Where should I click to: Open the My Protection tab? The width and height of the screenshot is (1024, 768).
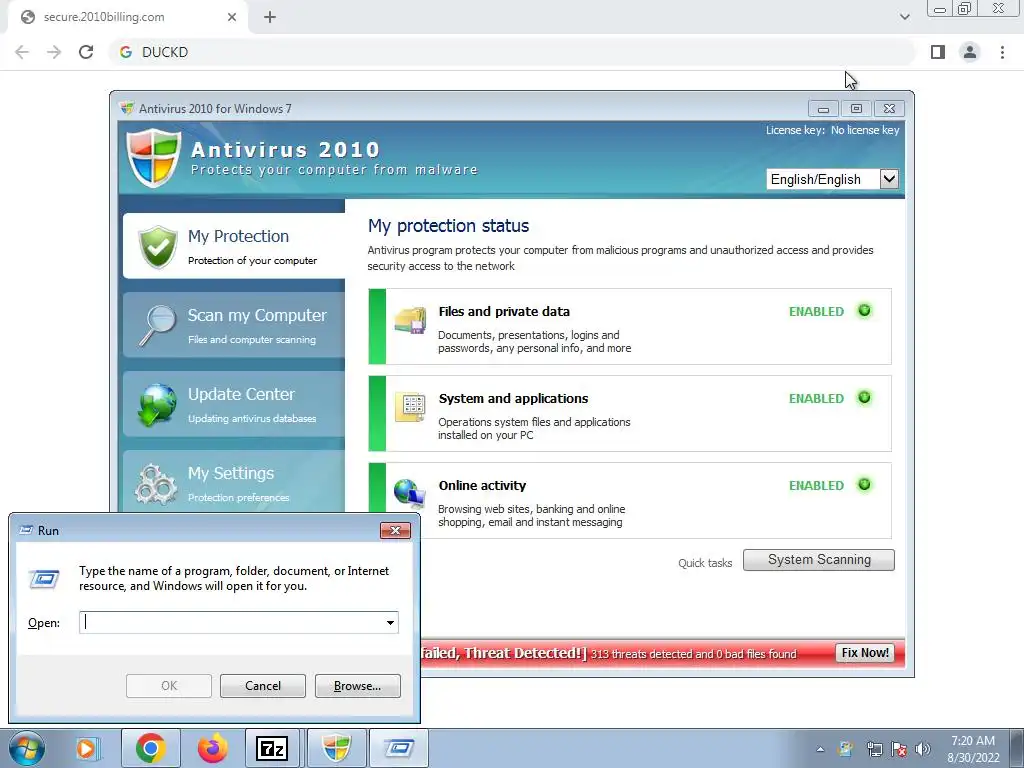click(x=234, y=246)
